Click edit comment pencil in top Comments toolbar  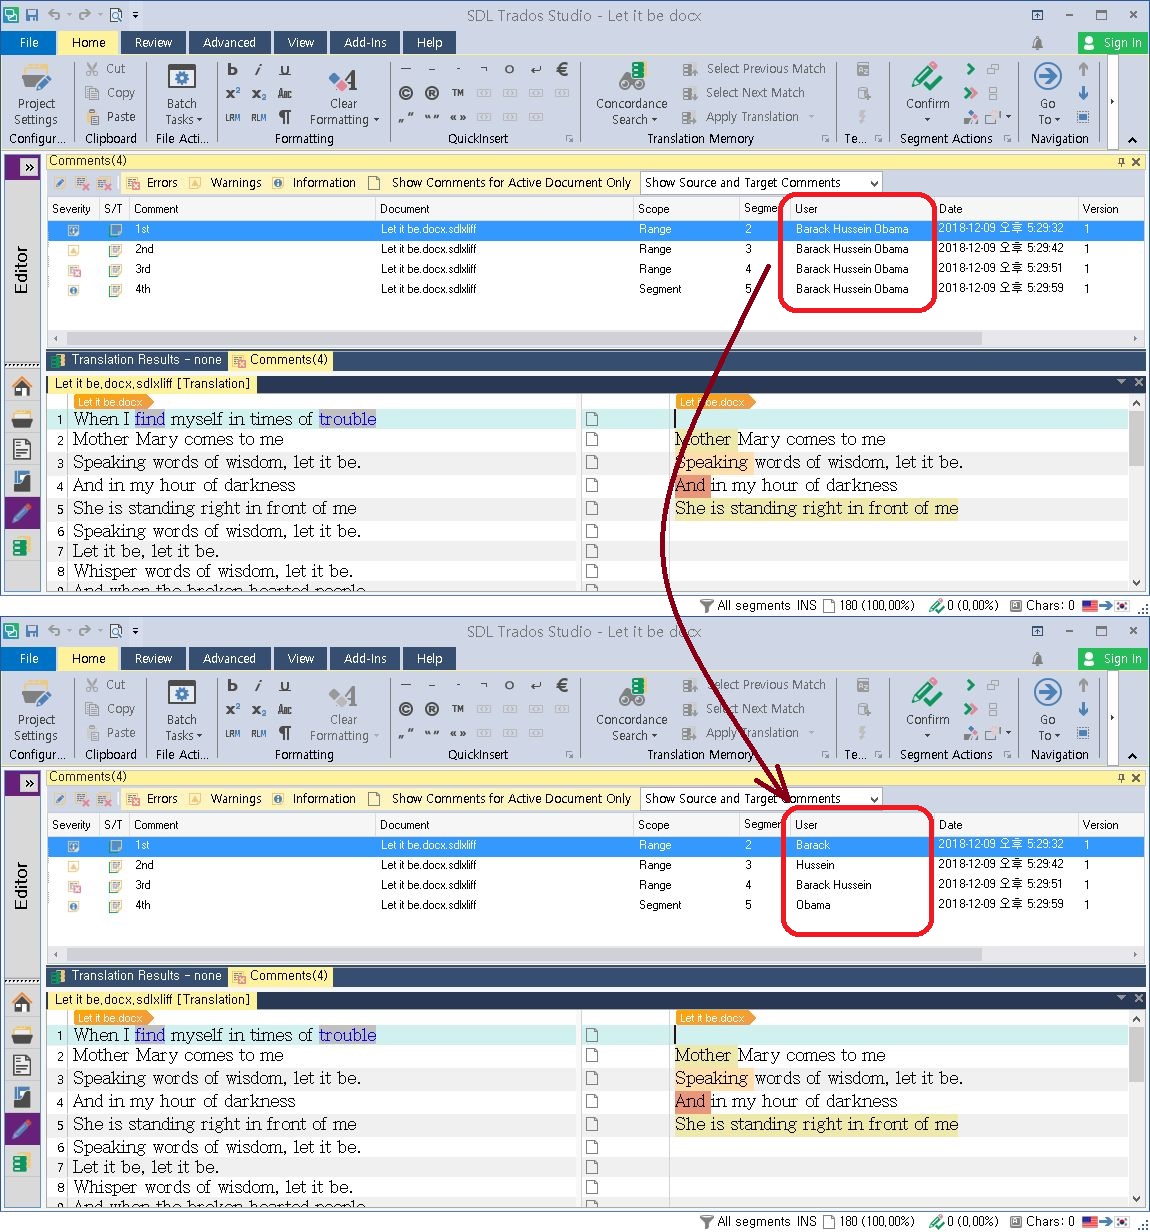pos(61,183)
